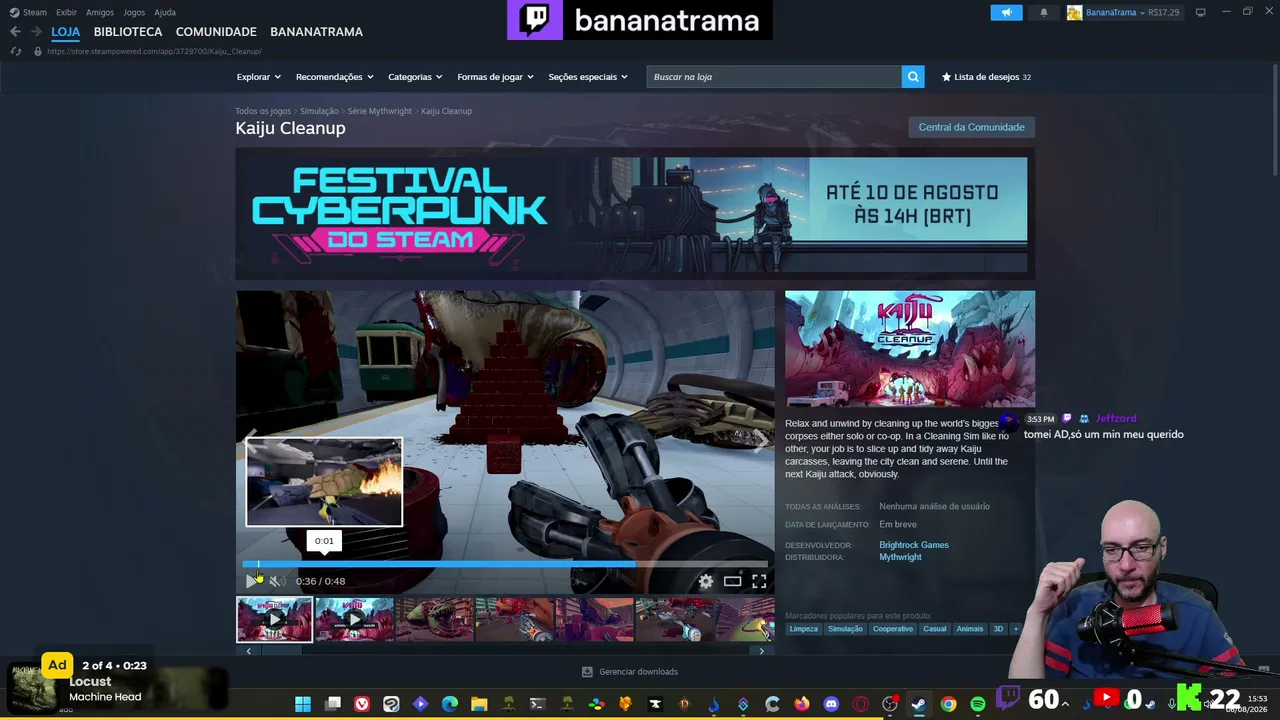Switch to the COMUNIDADE tab
The image size is (1280, 720).
(x=216, y=32)
